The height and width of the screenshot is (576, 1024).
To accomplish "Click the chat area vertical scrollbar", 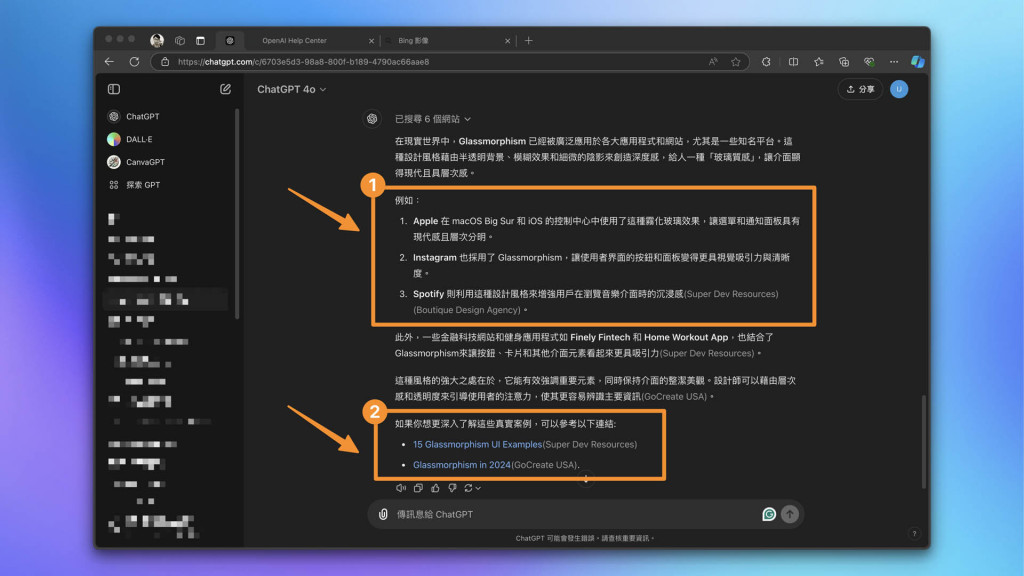I will [923, 441].
